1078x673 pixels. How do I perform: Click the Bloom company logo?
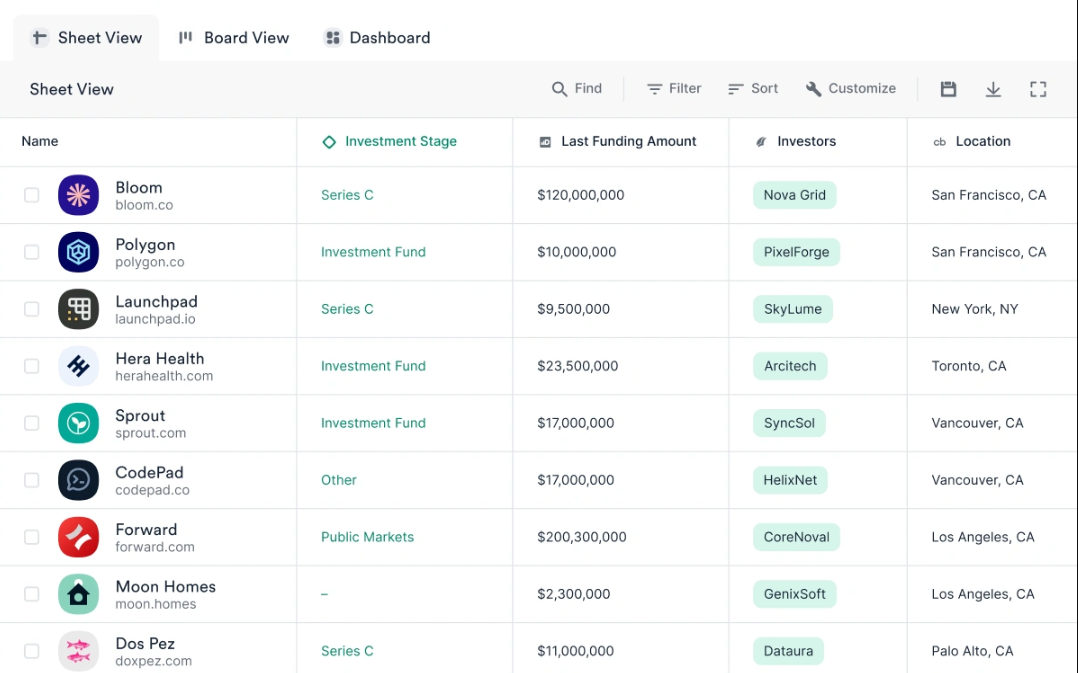tap(78, 195)
